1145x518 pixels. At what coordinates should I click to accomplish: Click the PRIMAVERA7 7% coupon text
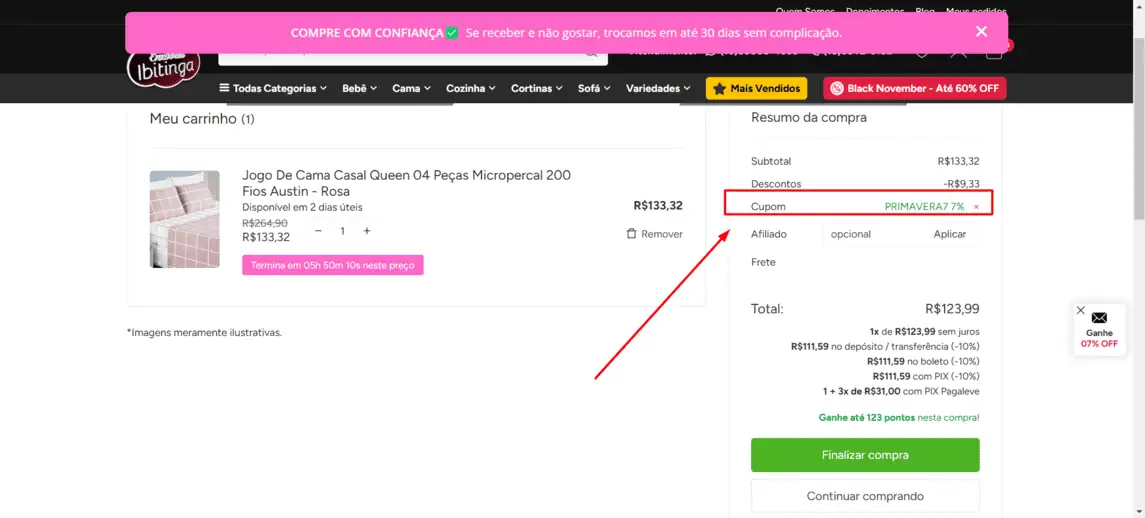[x=924, y=207]
